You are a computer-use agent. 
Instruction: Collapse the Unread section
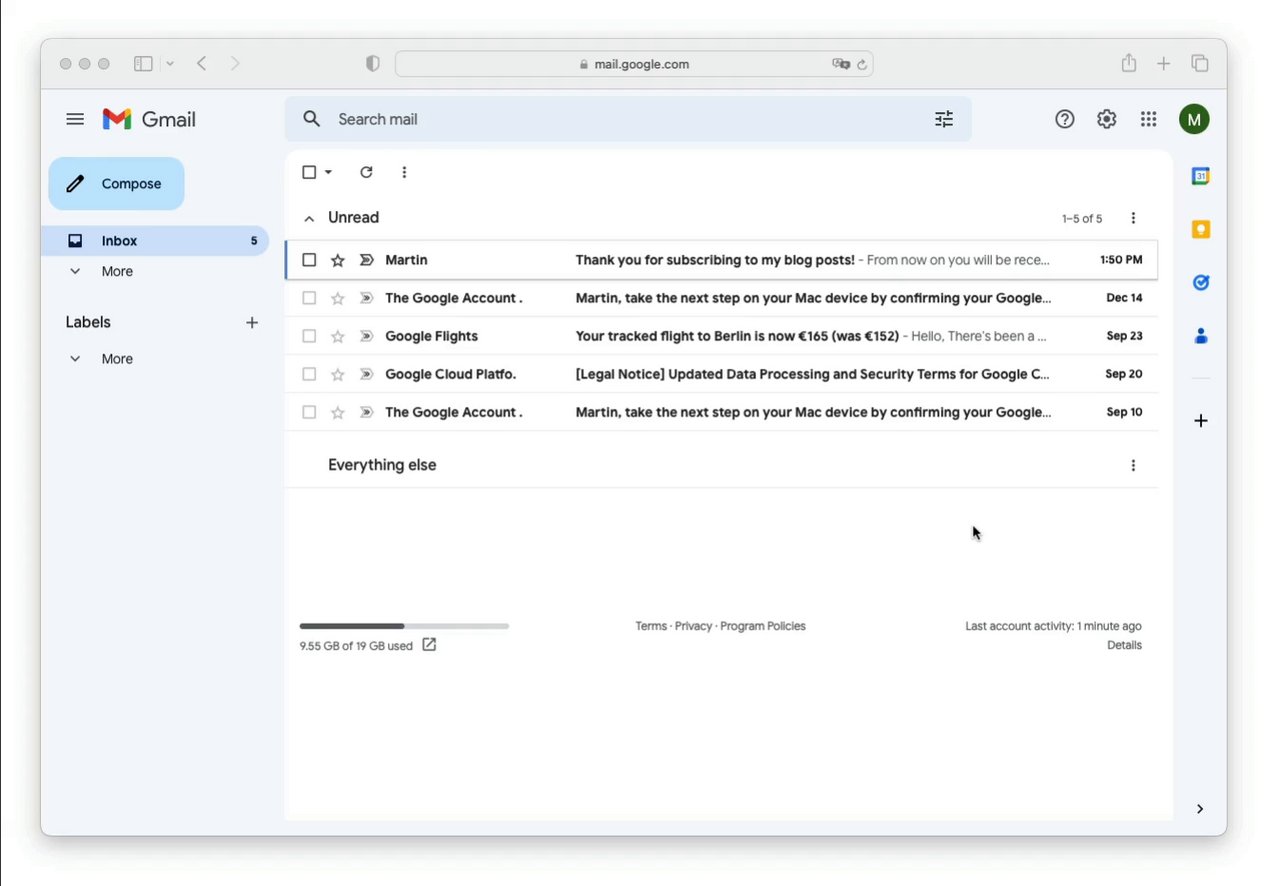[309, 218]
